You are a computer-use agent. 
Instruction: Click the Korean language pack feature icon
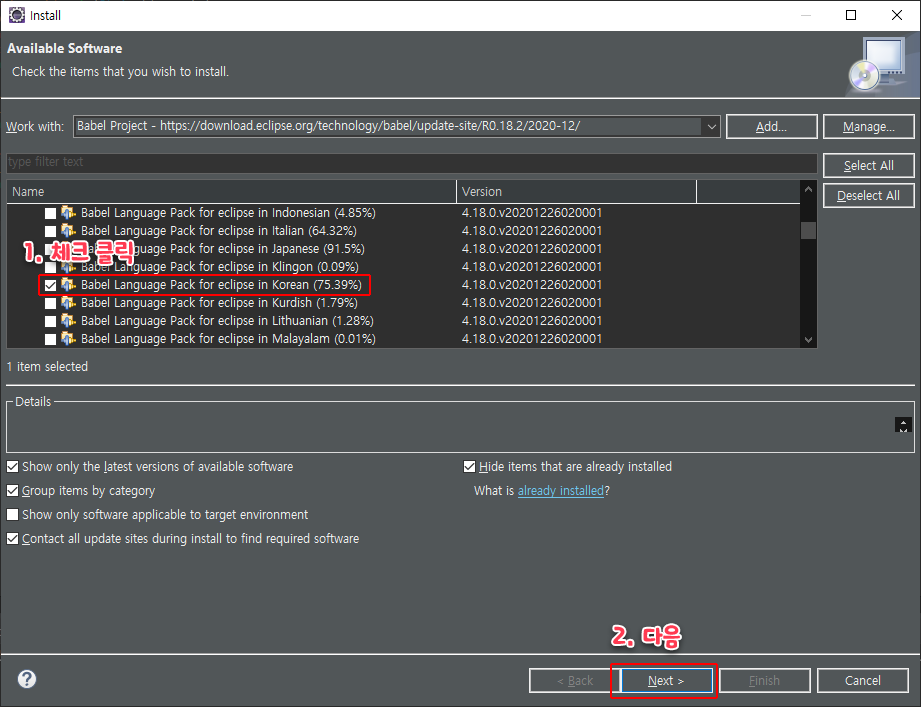69,285
